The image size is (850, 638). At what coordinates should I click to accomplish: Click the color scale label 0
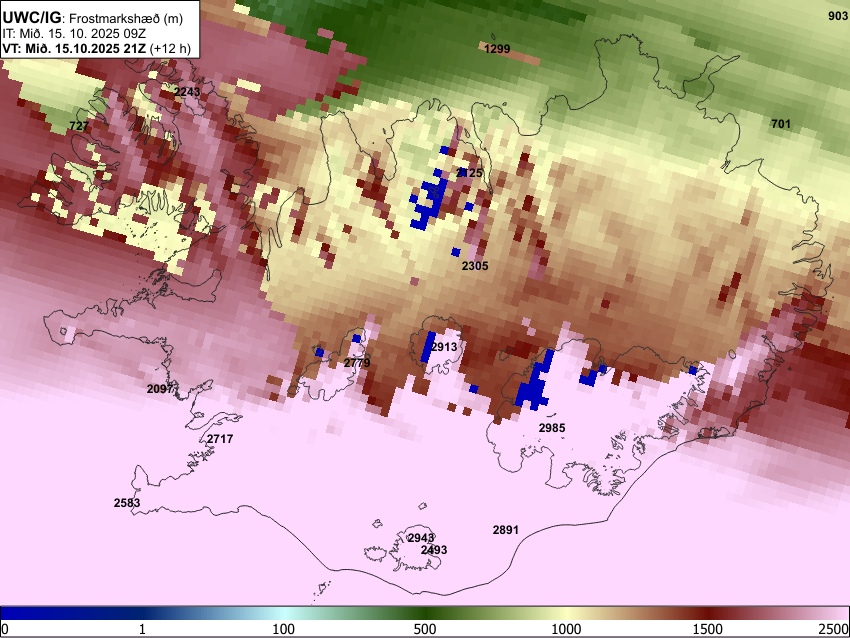click(x=5, y=629)
